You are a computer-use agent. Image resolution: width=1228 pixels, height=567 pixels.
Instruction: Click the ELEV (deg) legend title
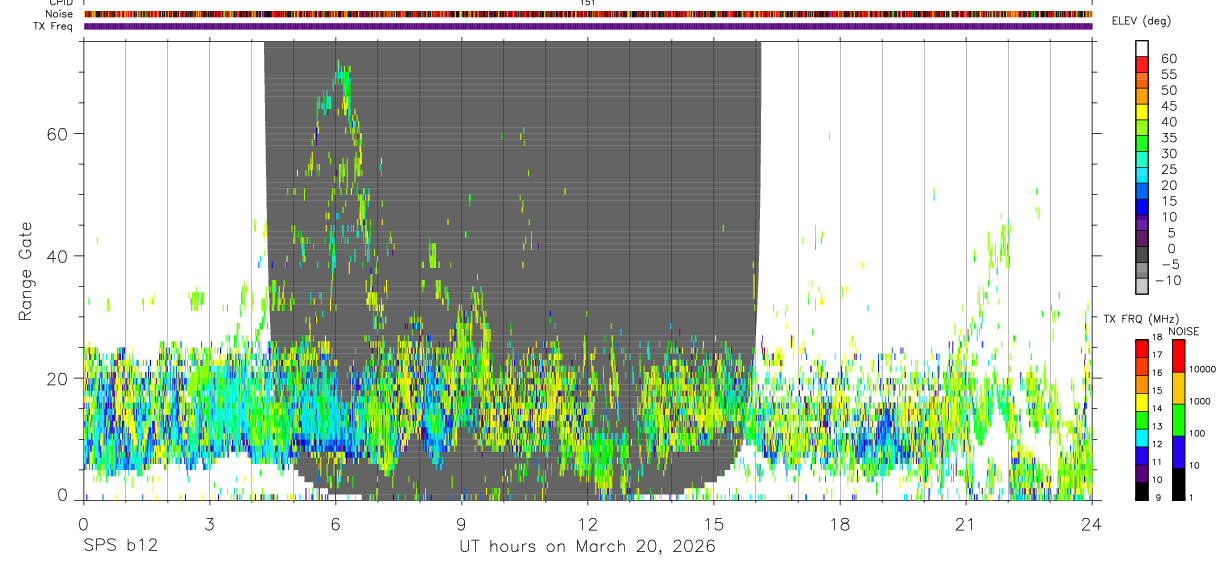point(1141,21)
